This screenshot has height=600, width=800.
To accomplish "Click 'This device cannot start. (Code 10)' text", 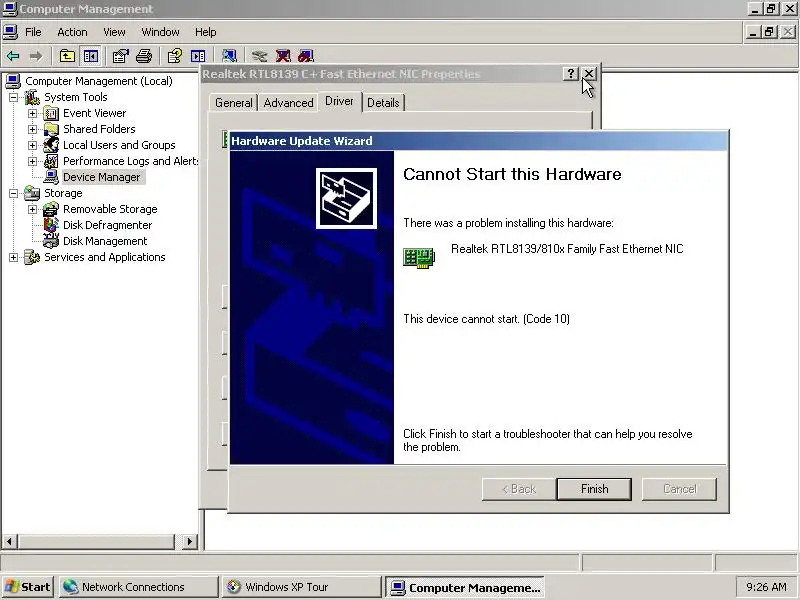I will pyautogui.click(x=486, y=319).
